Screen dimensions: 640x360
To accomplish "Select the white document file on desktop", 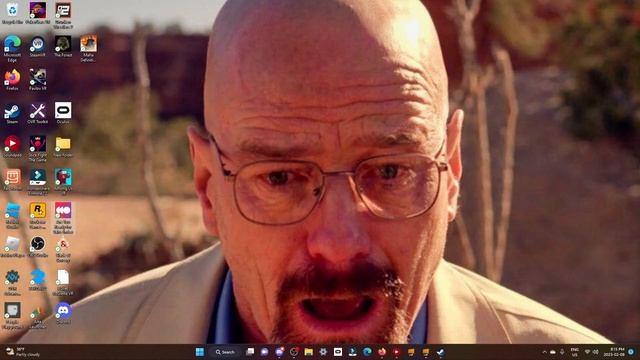I will (63, 282).
